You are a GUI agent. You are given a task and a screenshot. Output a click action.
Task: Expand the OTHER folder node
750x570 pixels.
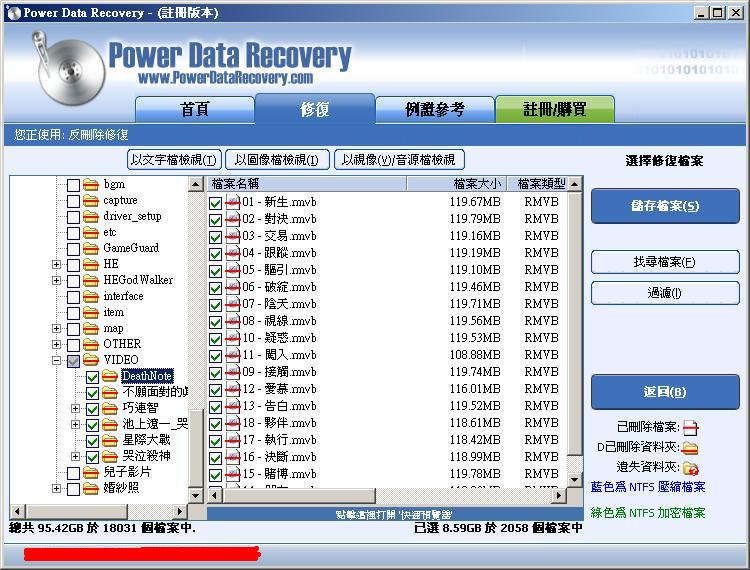(x=56, y=344)
